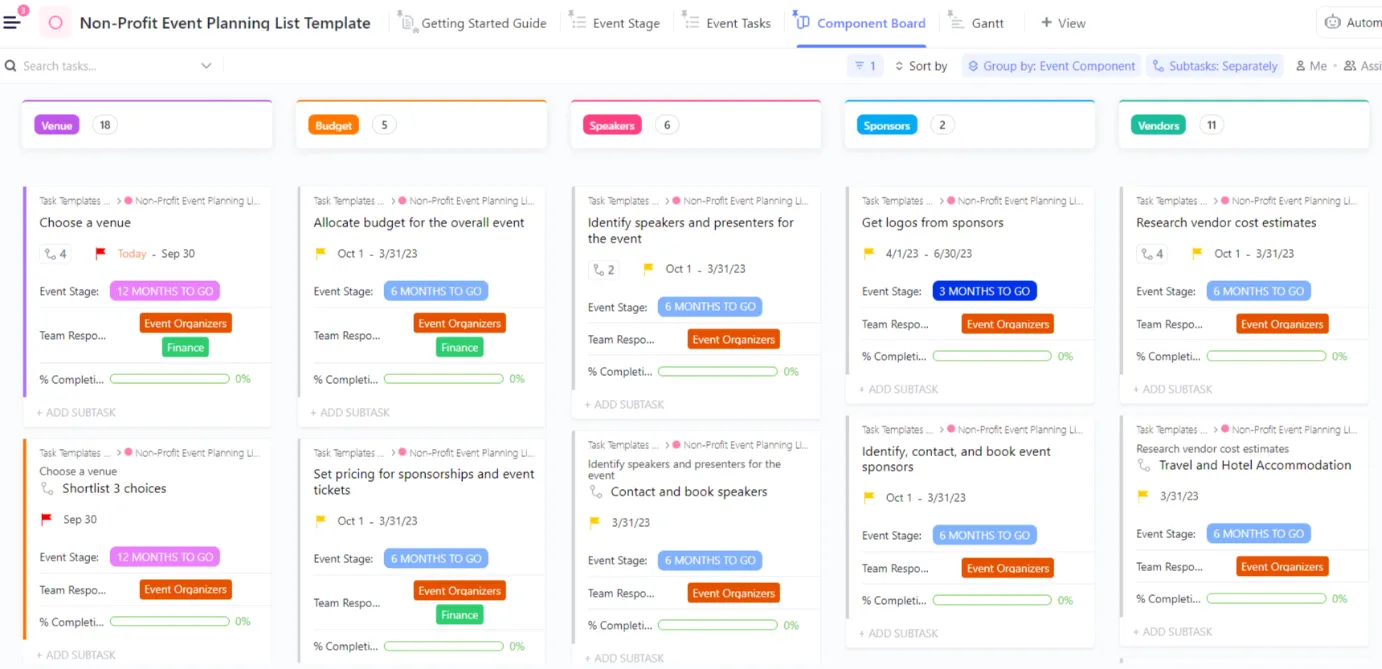Click the pink Speakers column label
Image resolution: width=1382 pixels, height=669 pixels.
point(612,125)
